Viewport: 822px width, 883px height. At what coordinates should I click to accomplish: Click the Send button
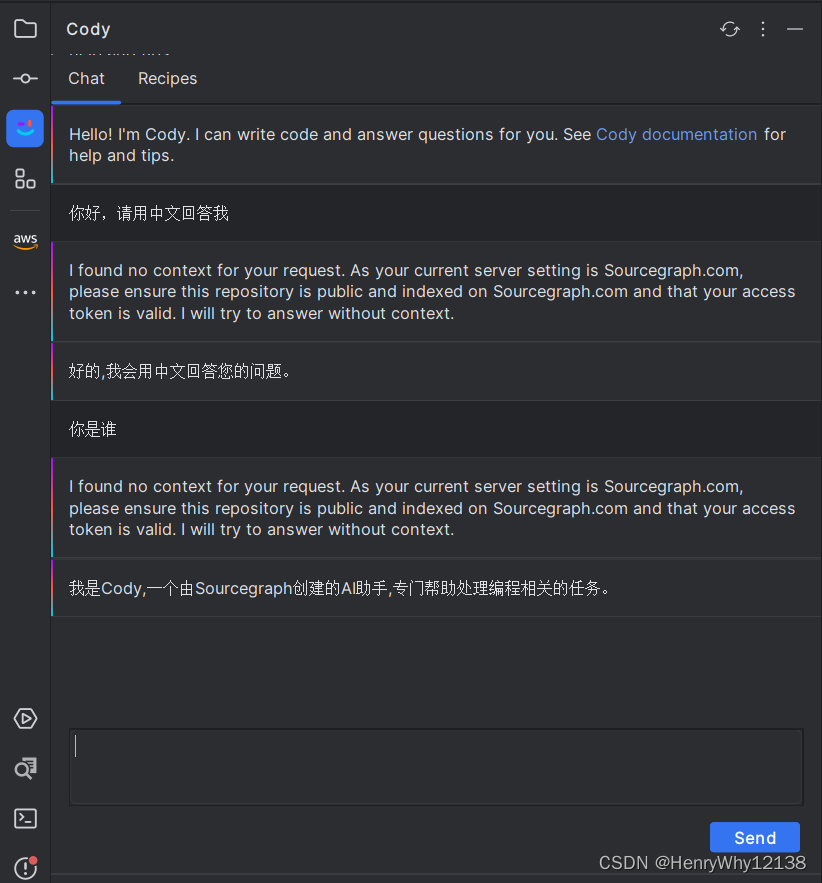(x=754, y=837)
